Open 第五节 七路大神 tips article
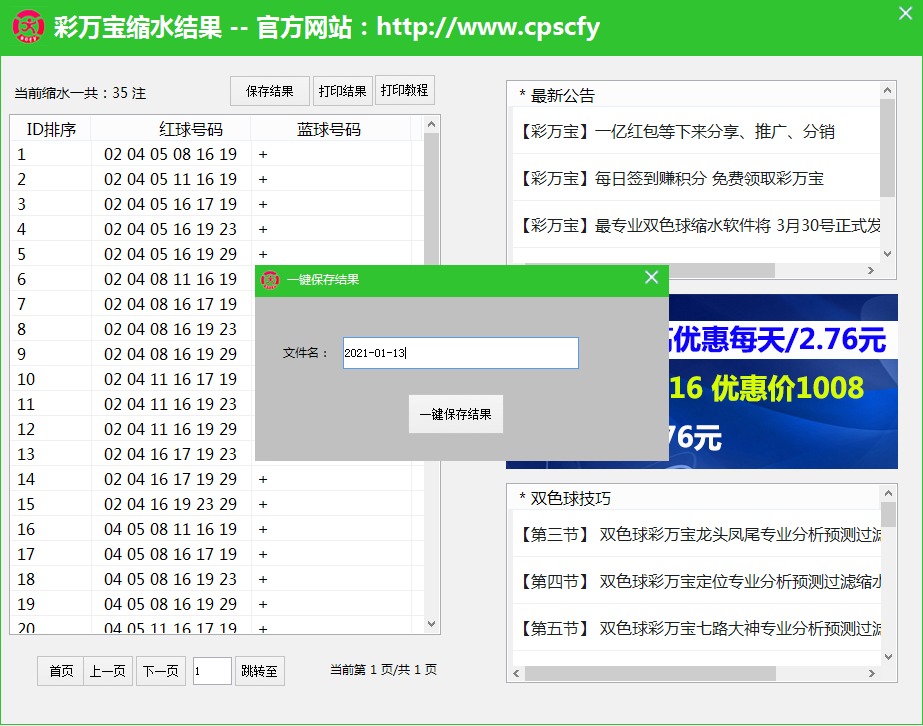Image resolution: width=923 pixels, height=726 pixels. [x=698, y=628]
